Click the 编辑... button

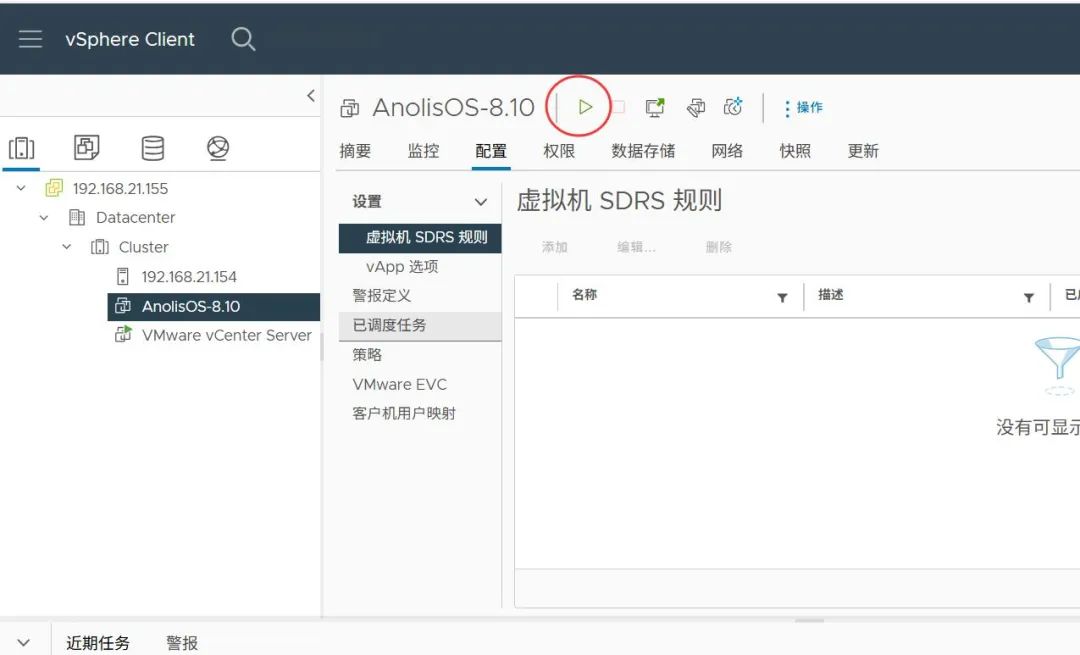click(x=636, y=247)
